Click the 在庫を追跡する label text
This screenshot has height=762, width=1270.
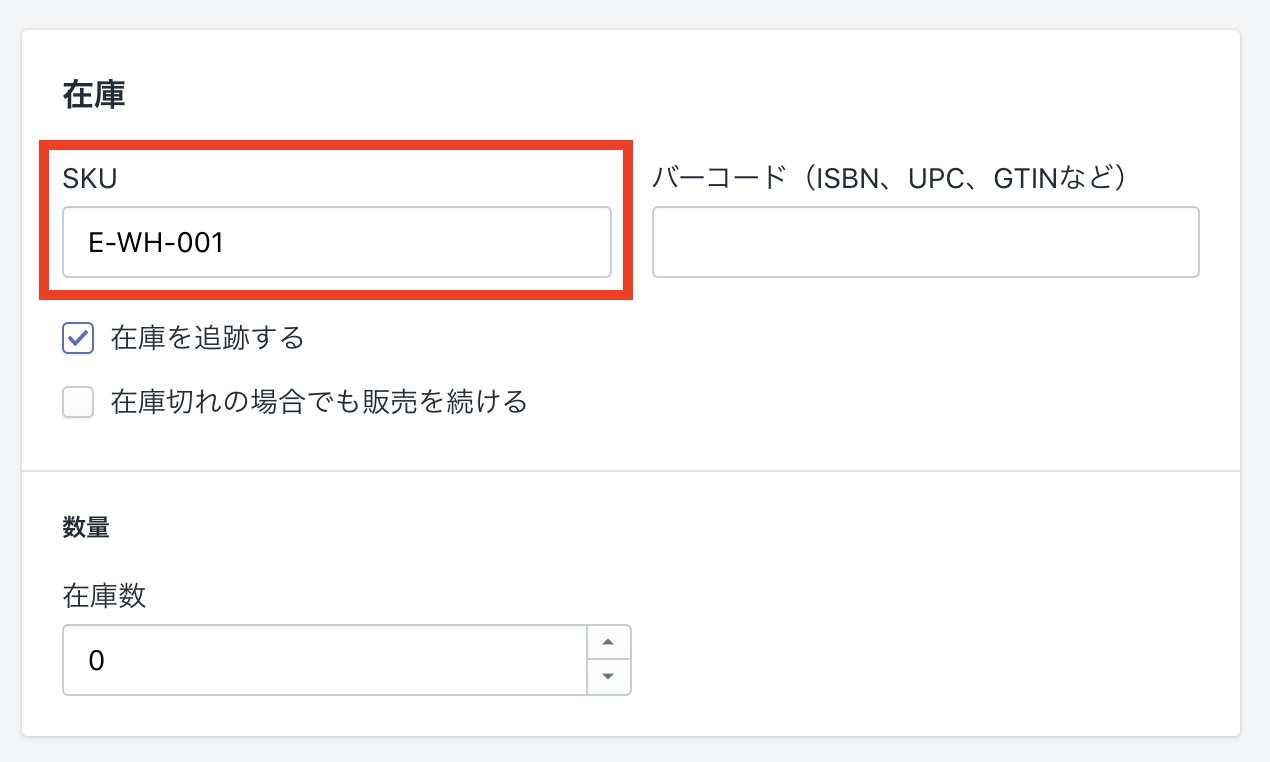click(x=207, y=338)
